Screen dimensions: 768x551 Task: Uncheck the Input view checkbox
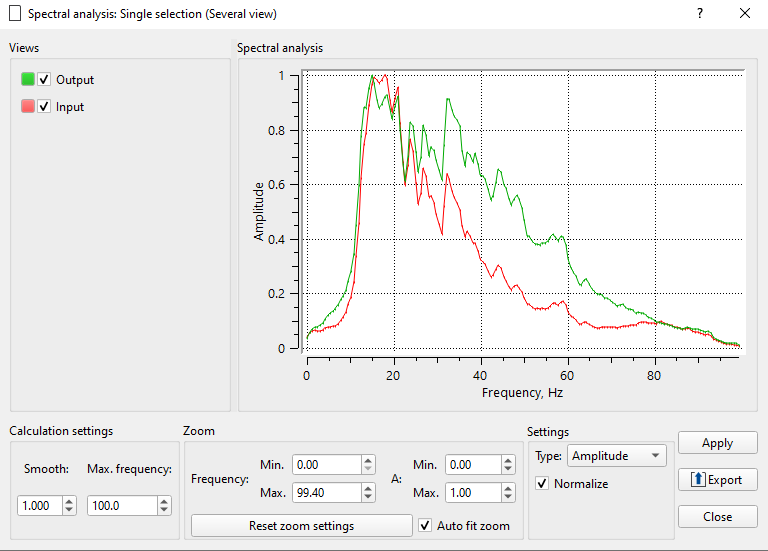tap(44, 106)
